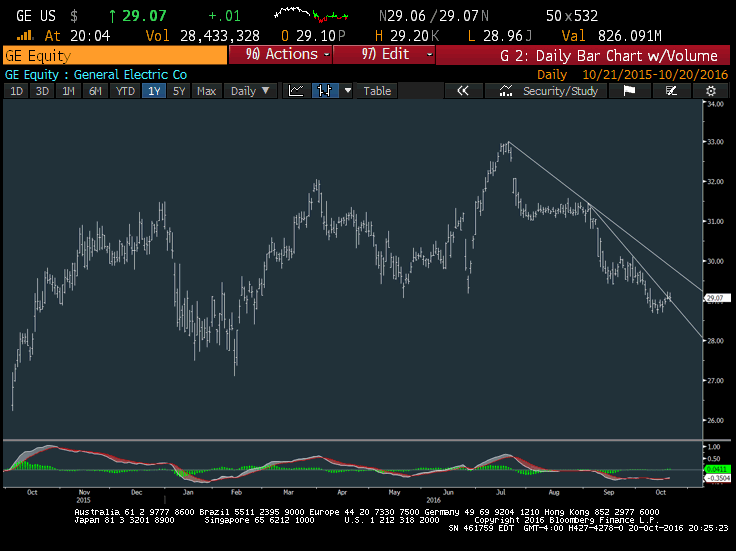Click the Security/Study button label
The image size is (736, 551).
click(x=560, y=91)
